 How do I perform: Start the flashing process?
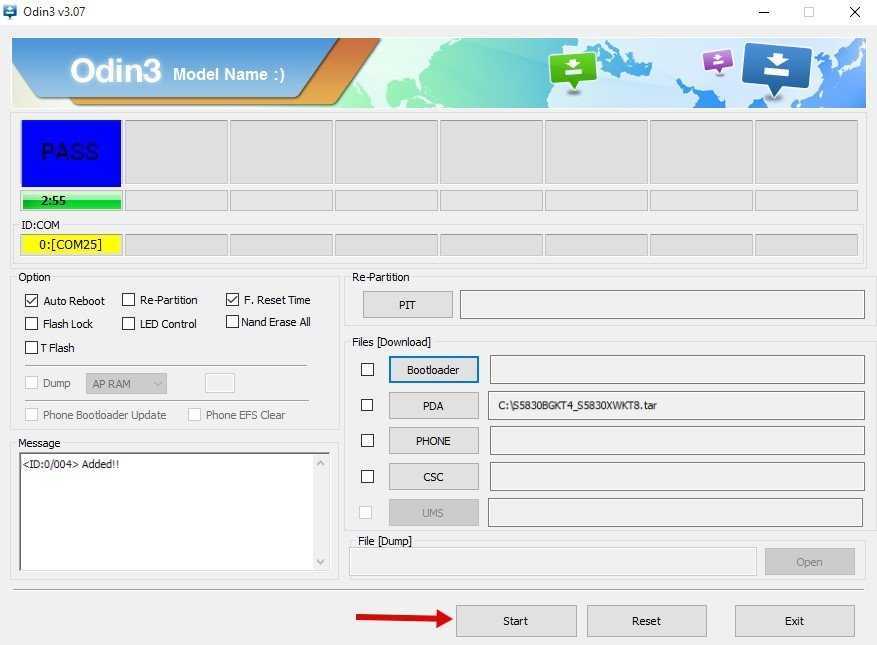(516, 621)
